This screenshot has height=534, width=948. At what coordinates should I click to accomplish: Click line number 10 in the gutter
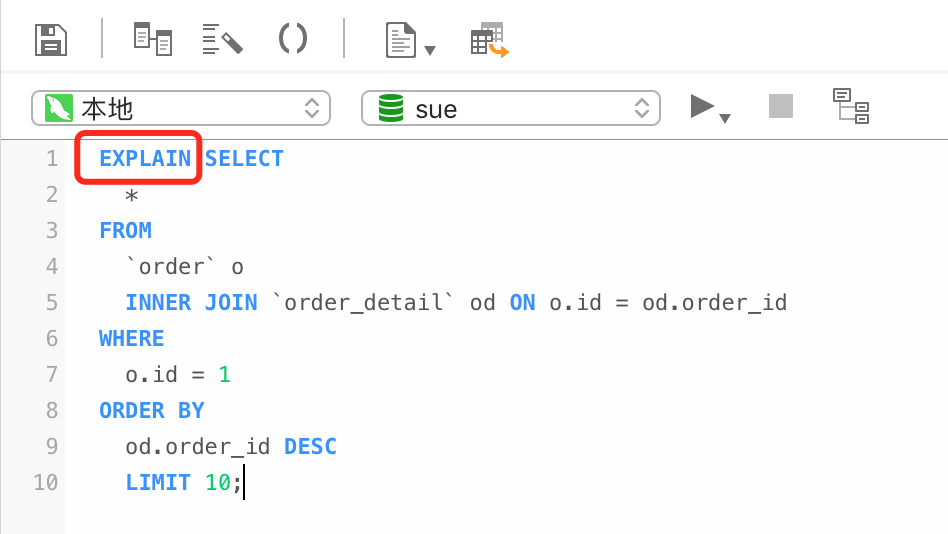pos(46,483)
